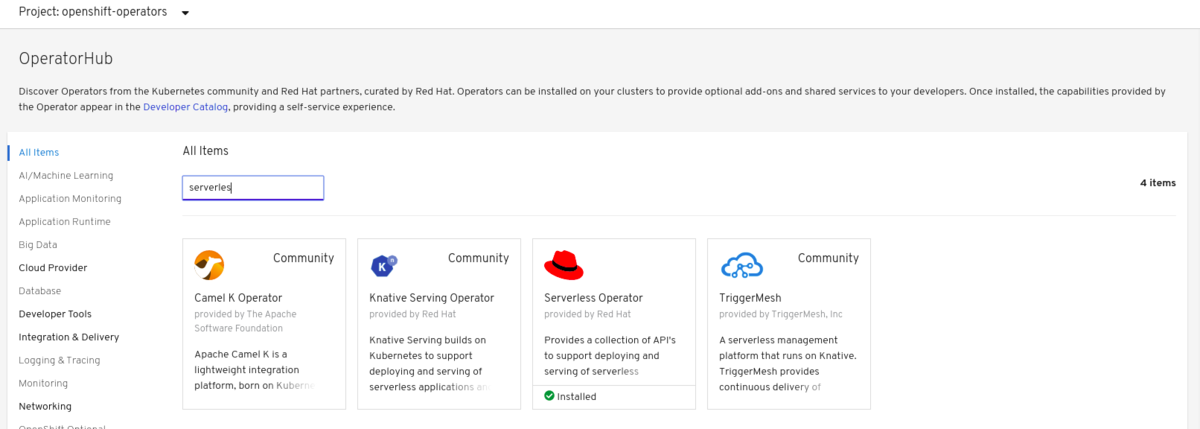Click the Camel K Operator logo

click(x=209, y=265)
